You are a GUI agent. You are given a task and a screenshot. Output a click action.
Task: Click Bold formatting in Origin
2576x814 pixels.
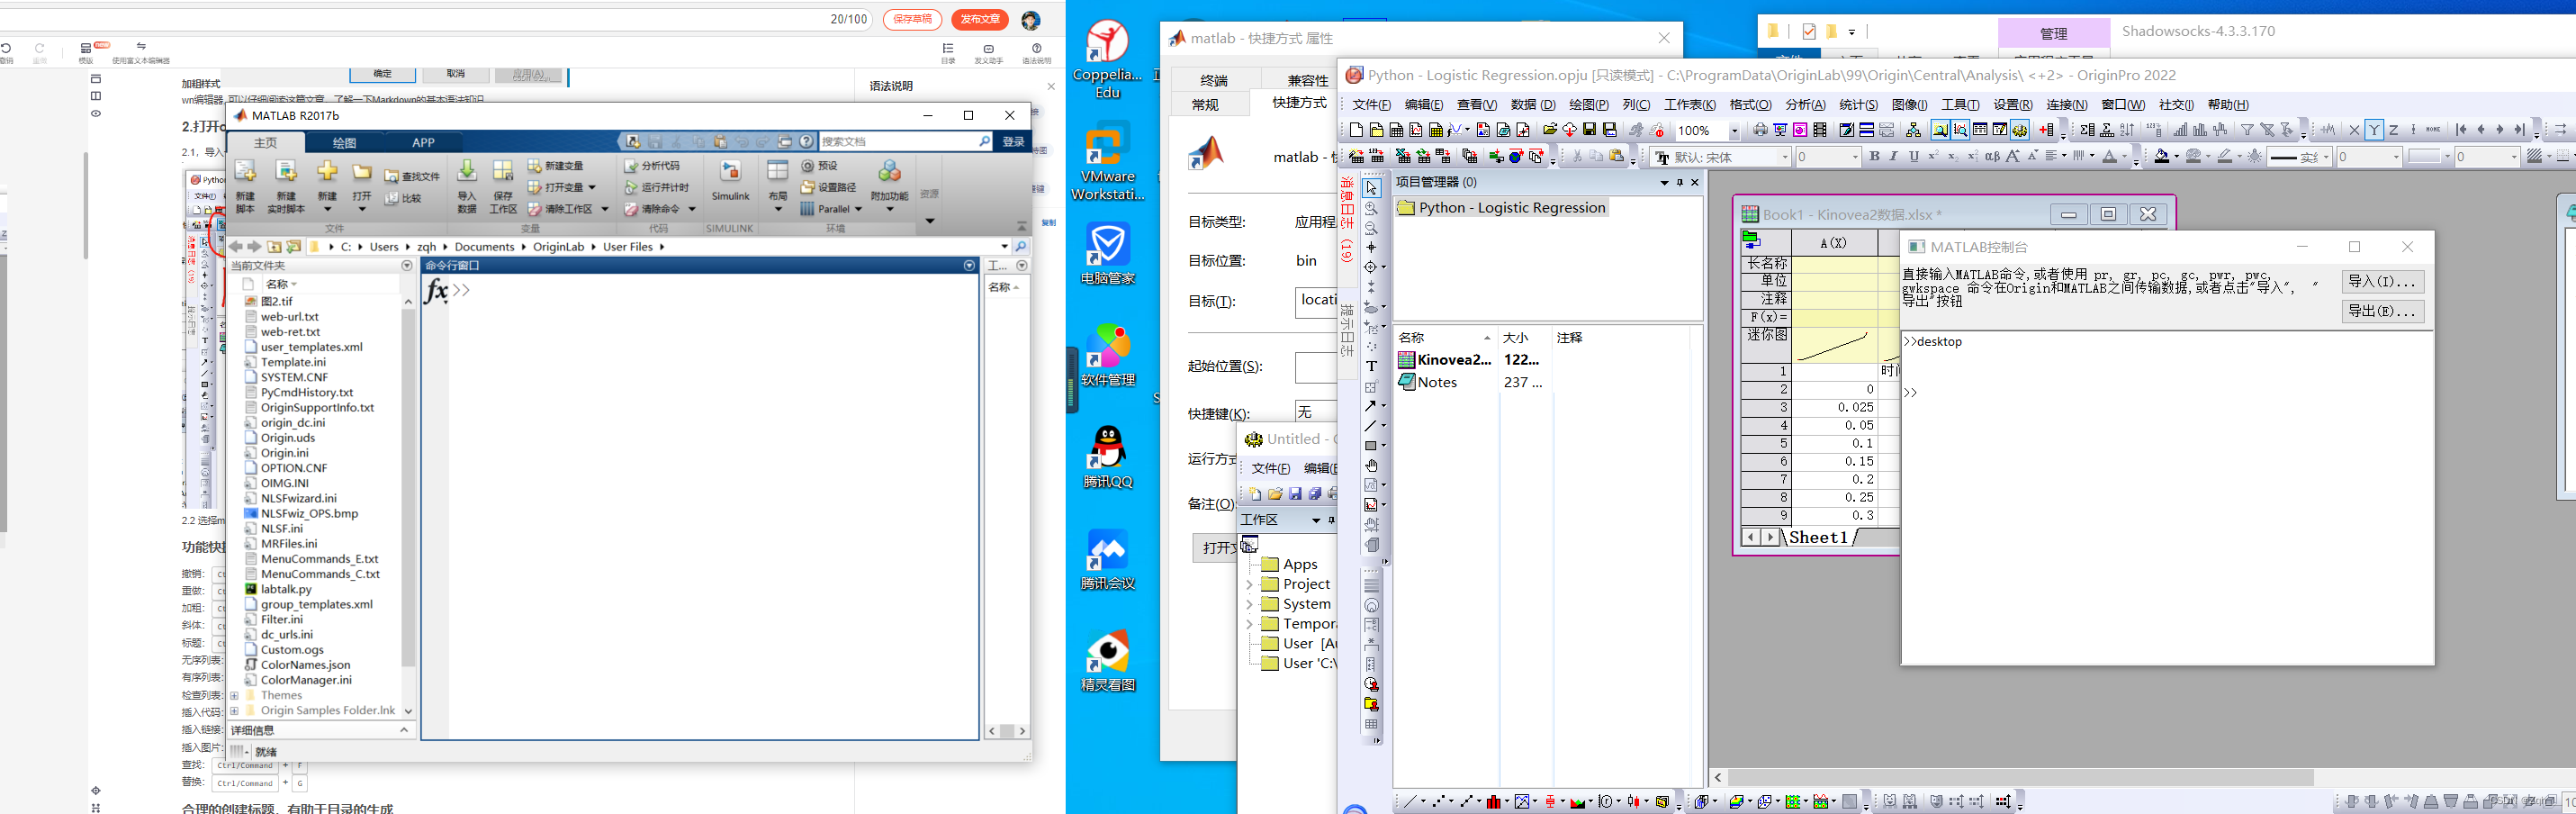pos(1874,156)
